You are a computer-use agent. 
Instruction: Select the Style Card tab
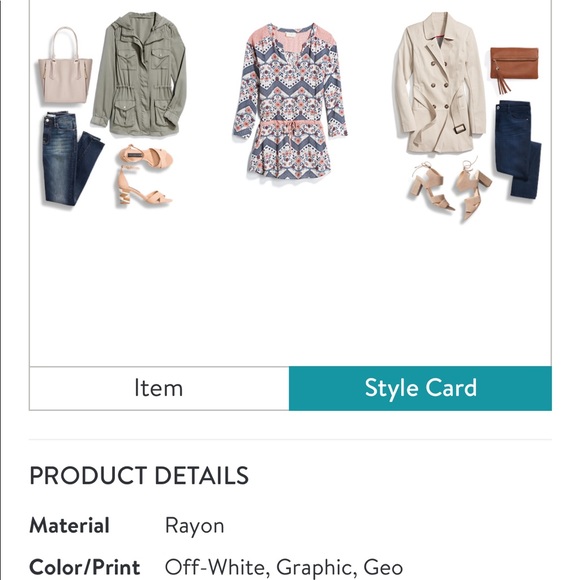420,388
